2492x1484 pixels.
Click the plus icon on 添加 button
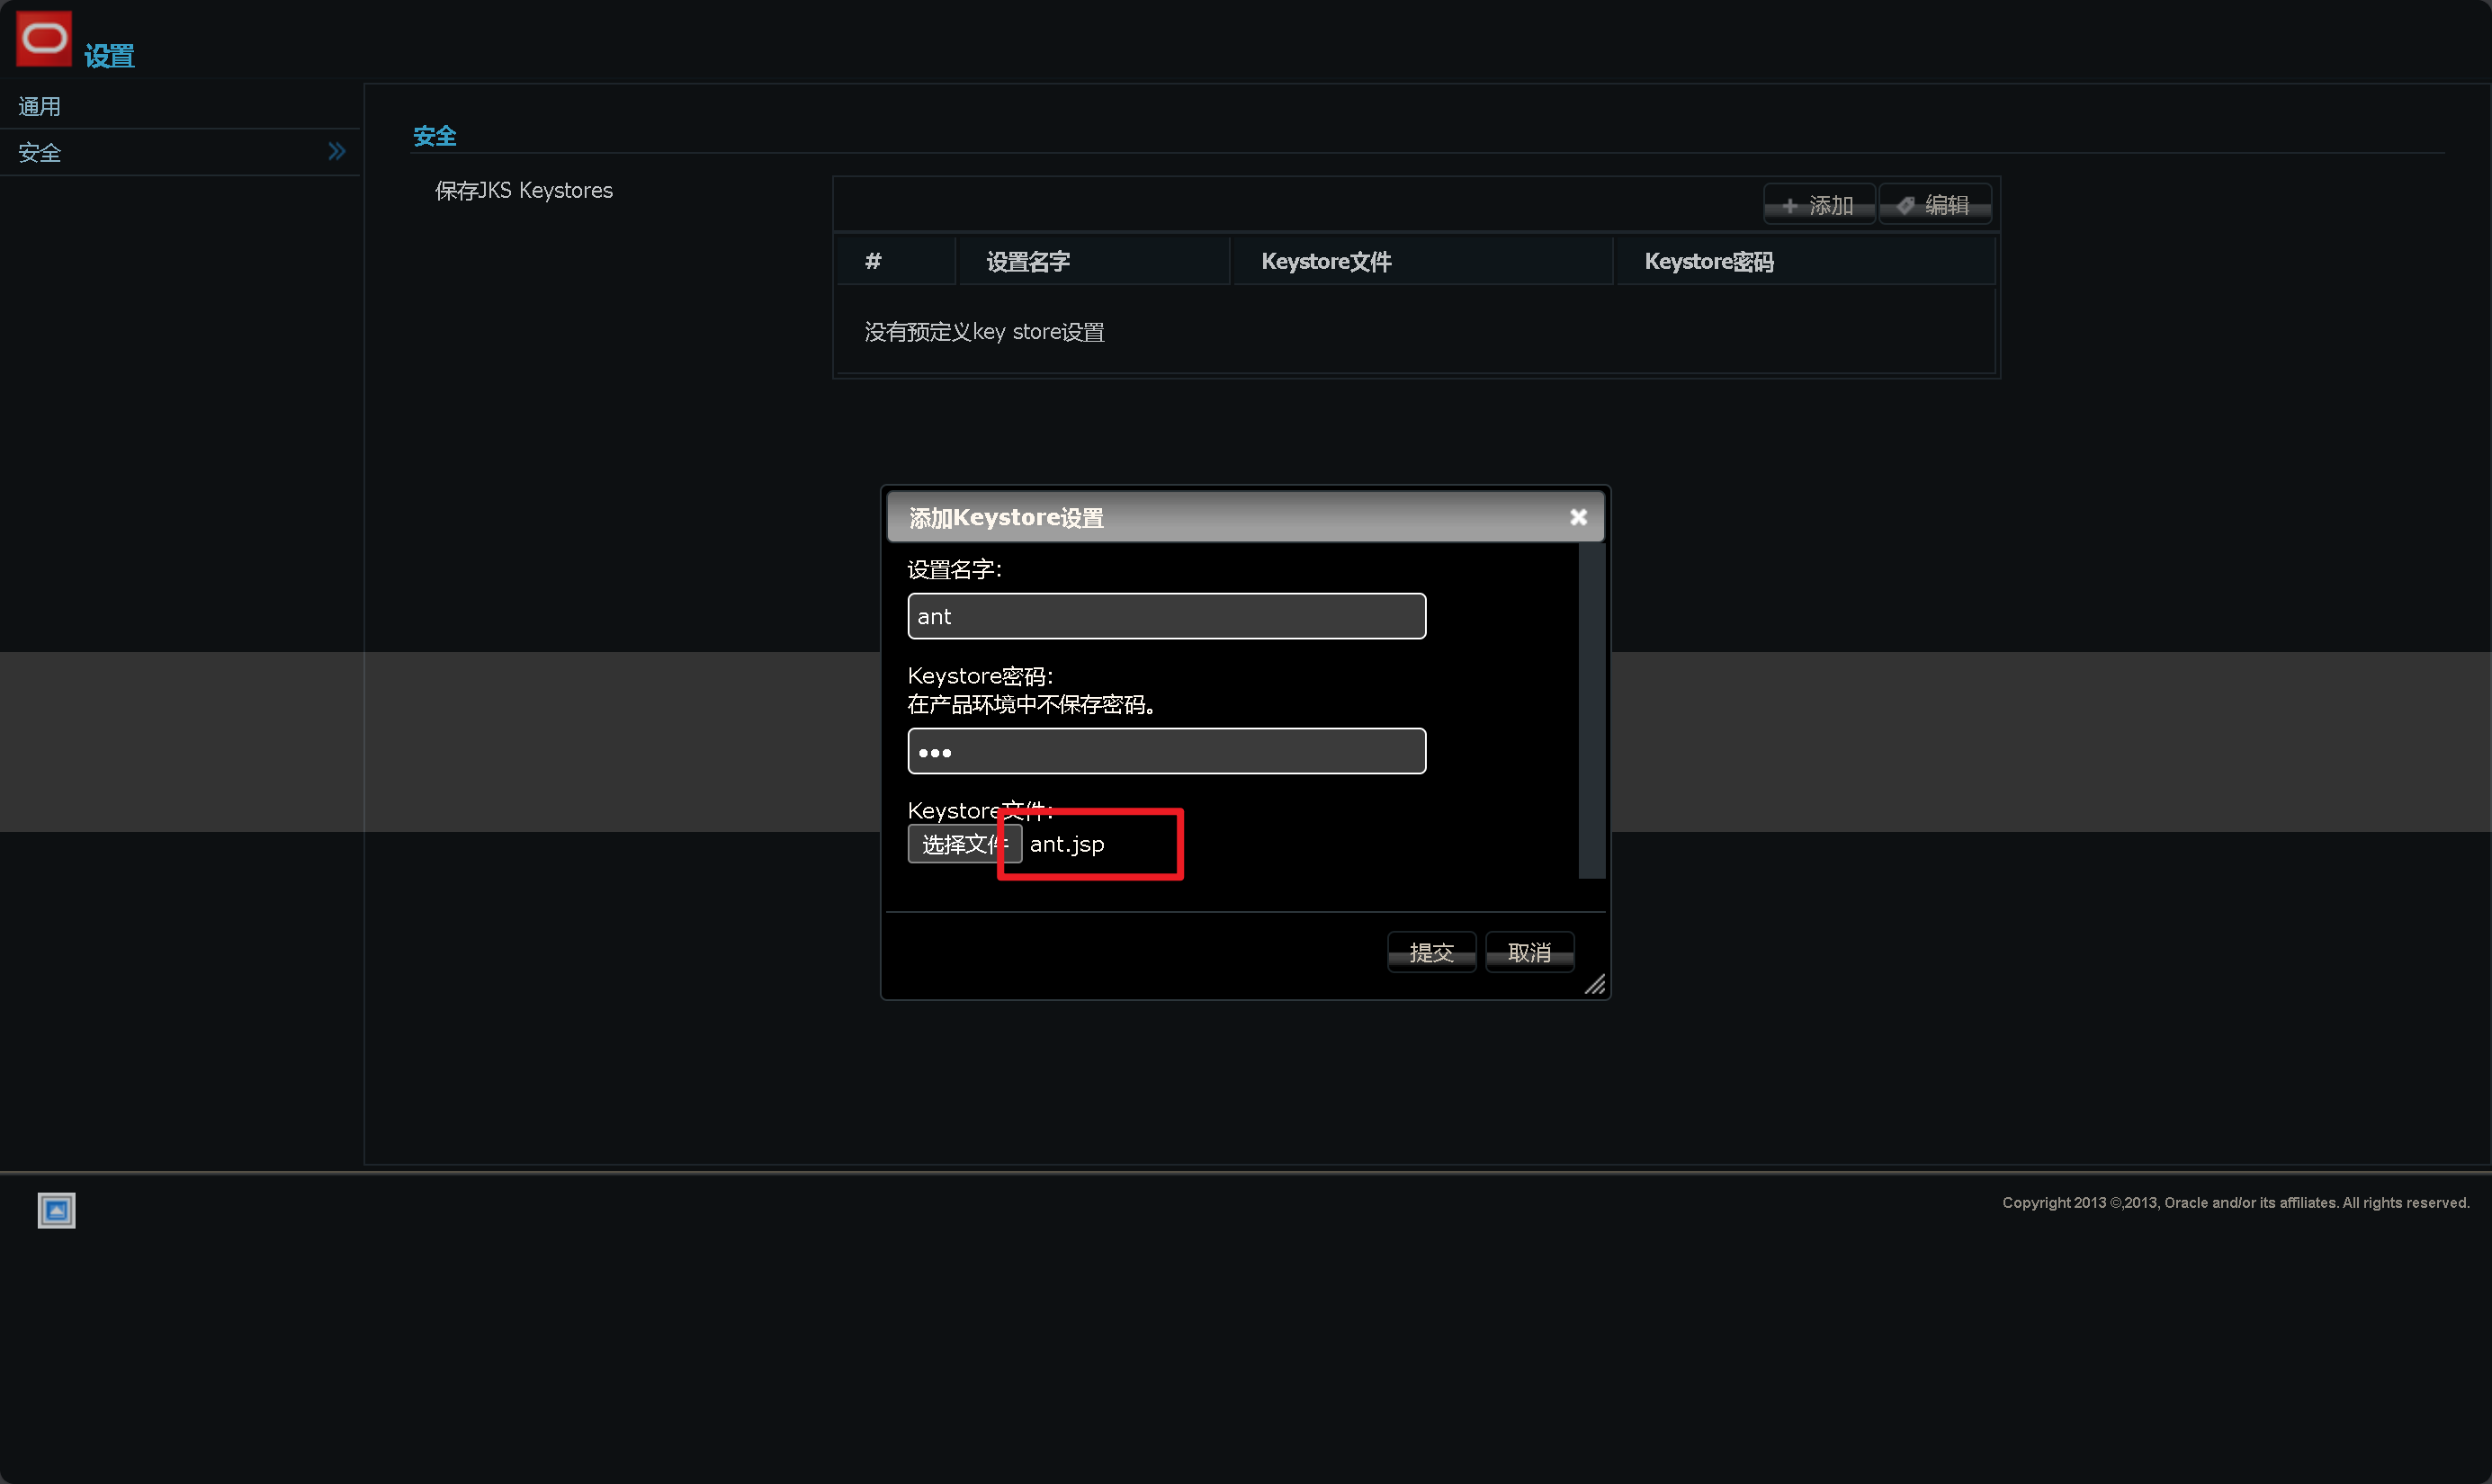1789,206
